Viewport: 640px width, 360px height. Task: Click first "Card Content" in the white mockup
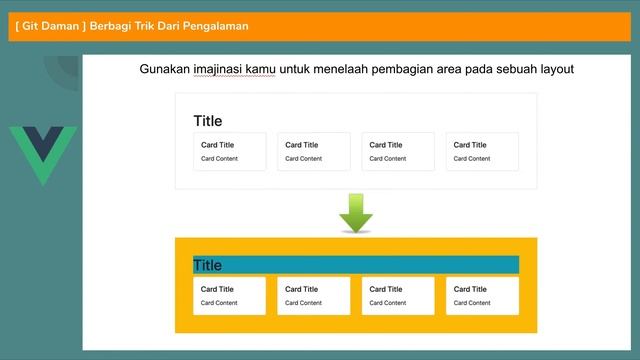tap(219, 159)
